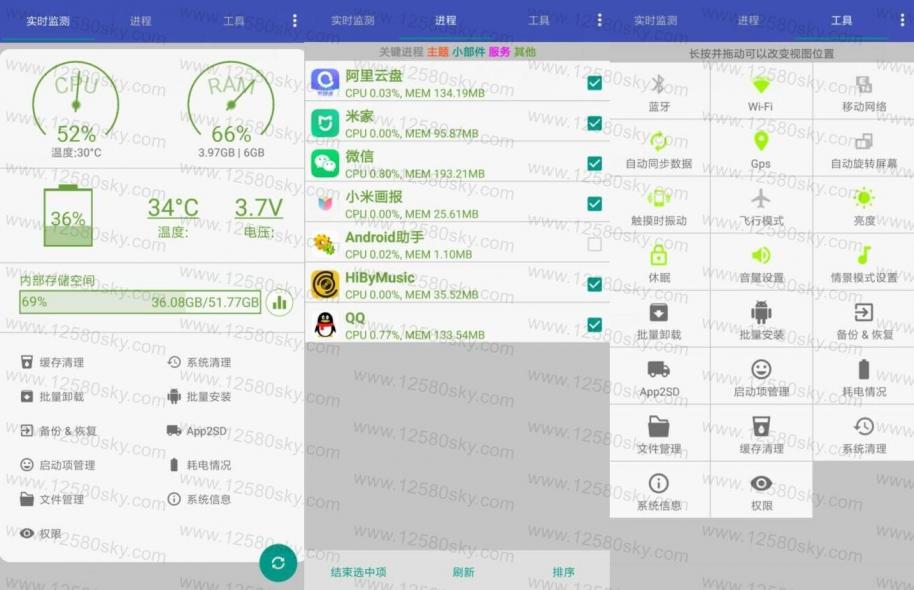Tap the 69% storage progress bar
The height and width of the screenshot is (590, 914).
[140, 303]
